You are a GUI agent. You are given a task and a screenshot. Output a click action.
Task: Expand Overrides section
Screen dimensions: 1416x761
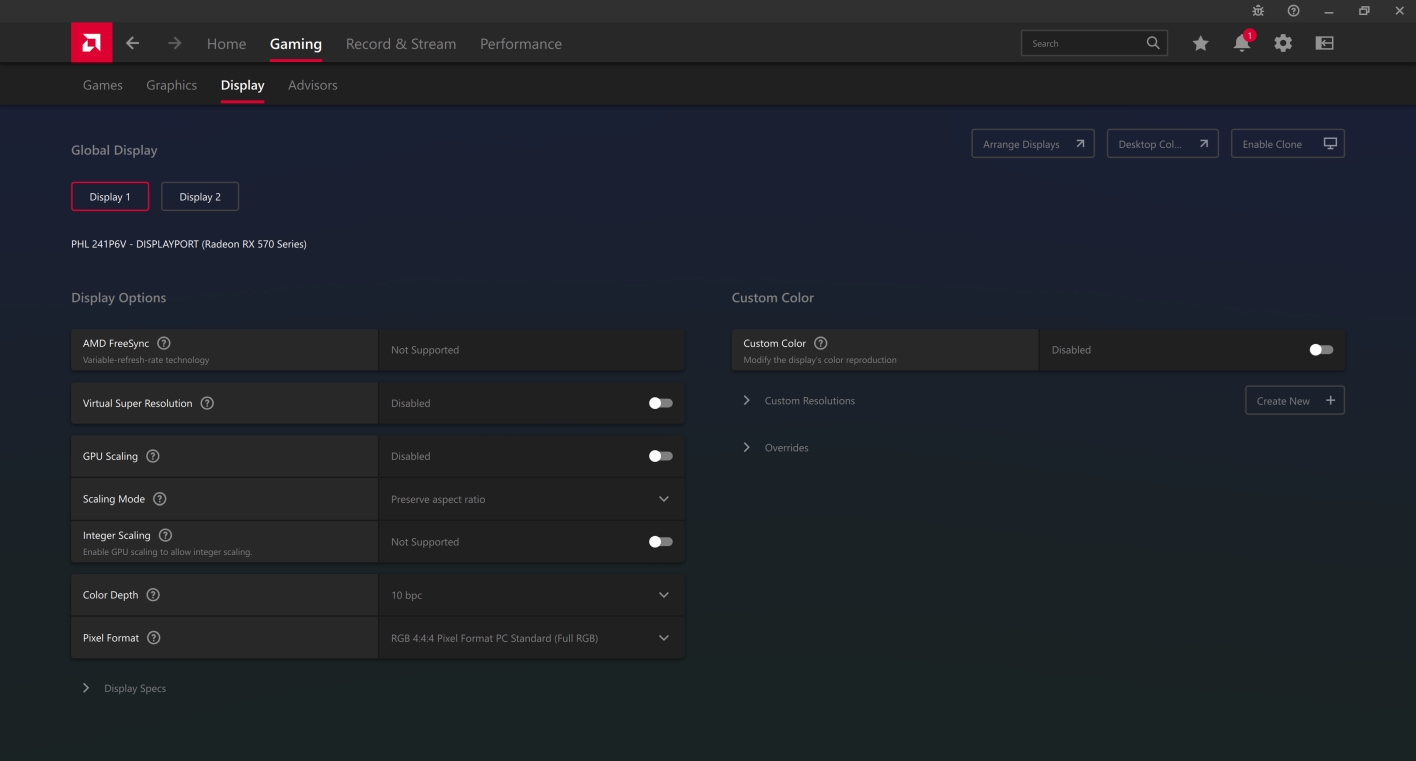point(776,448)
